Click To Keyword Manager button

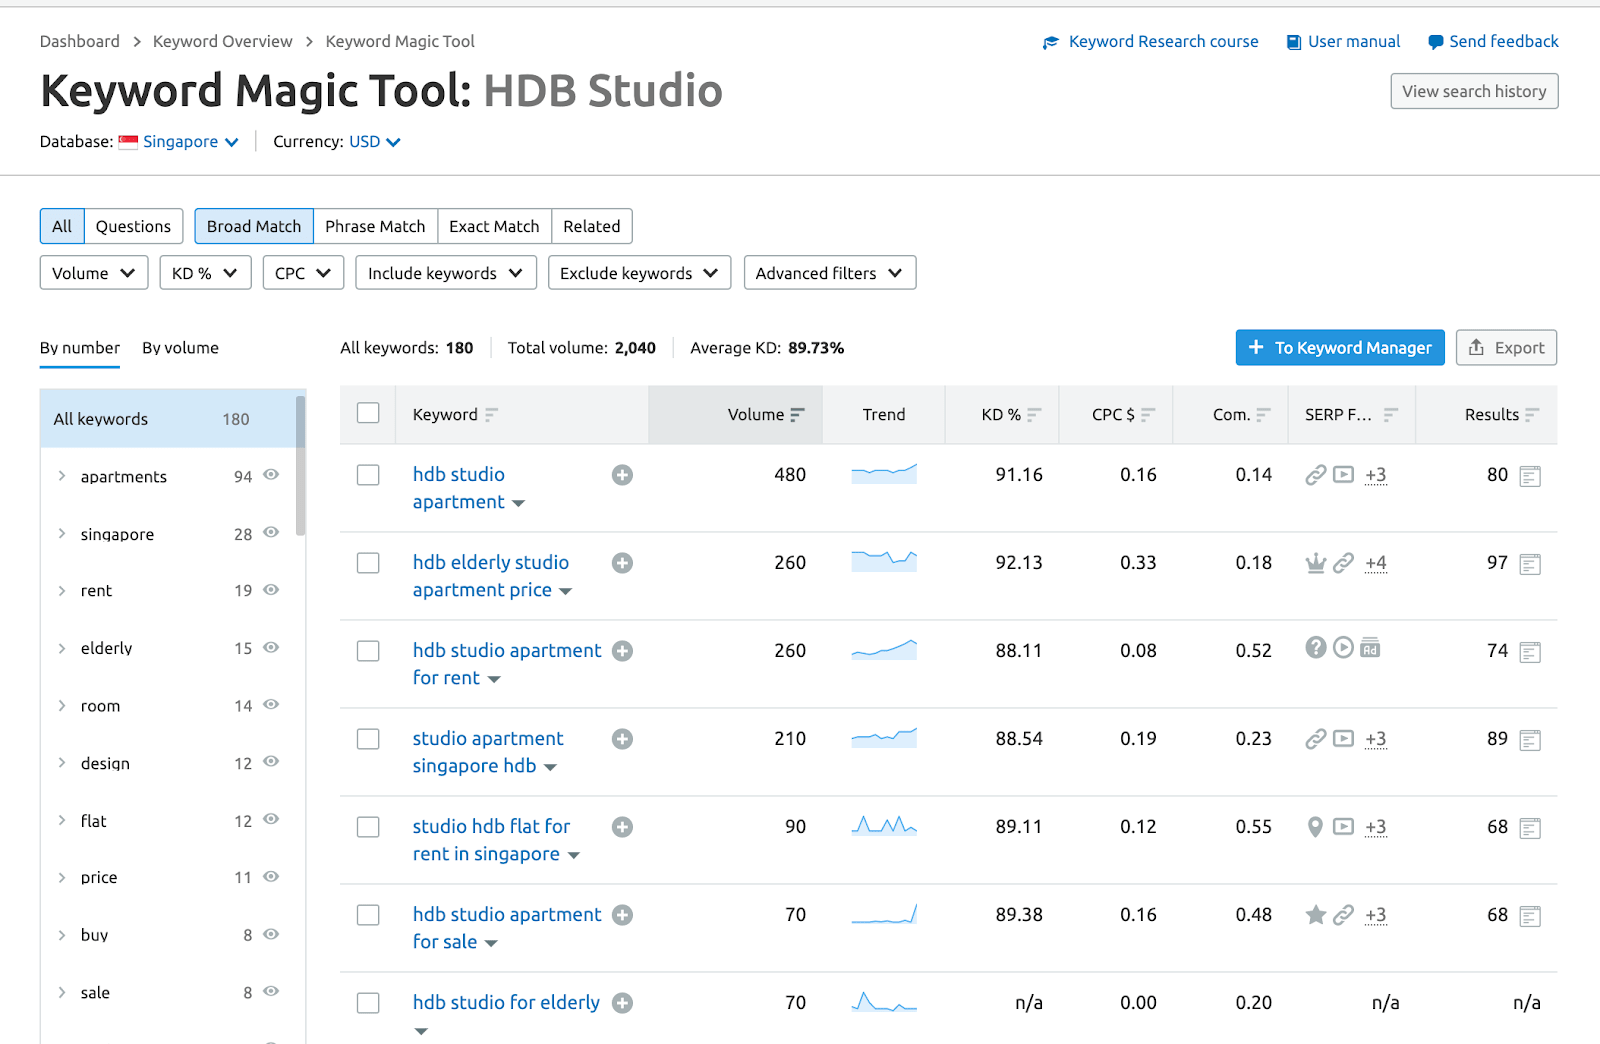tap(1340, 348)
